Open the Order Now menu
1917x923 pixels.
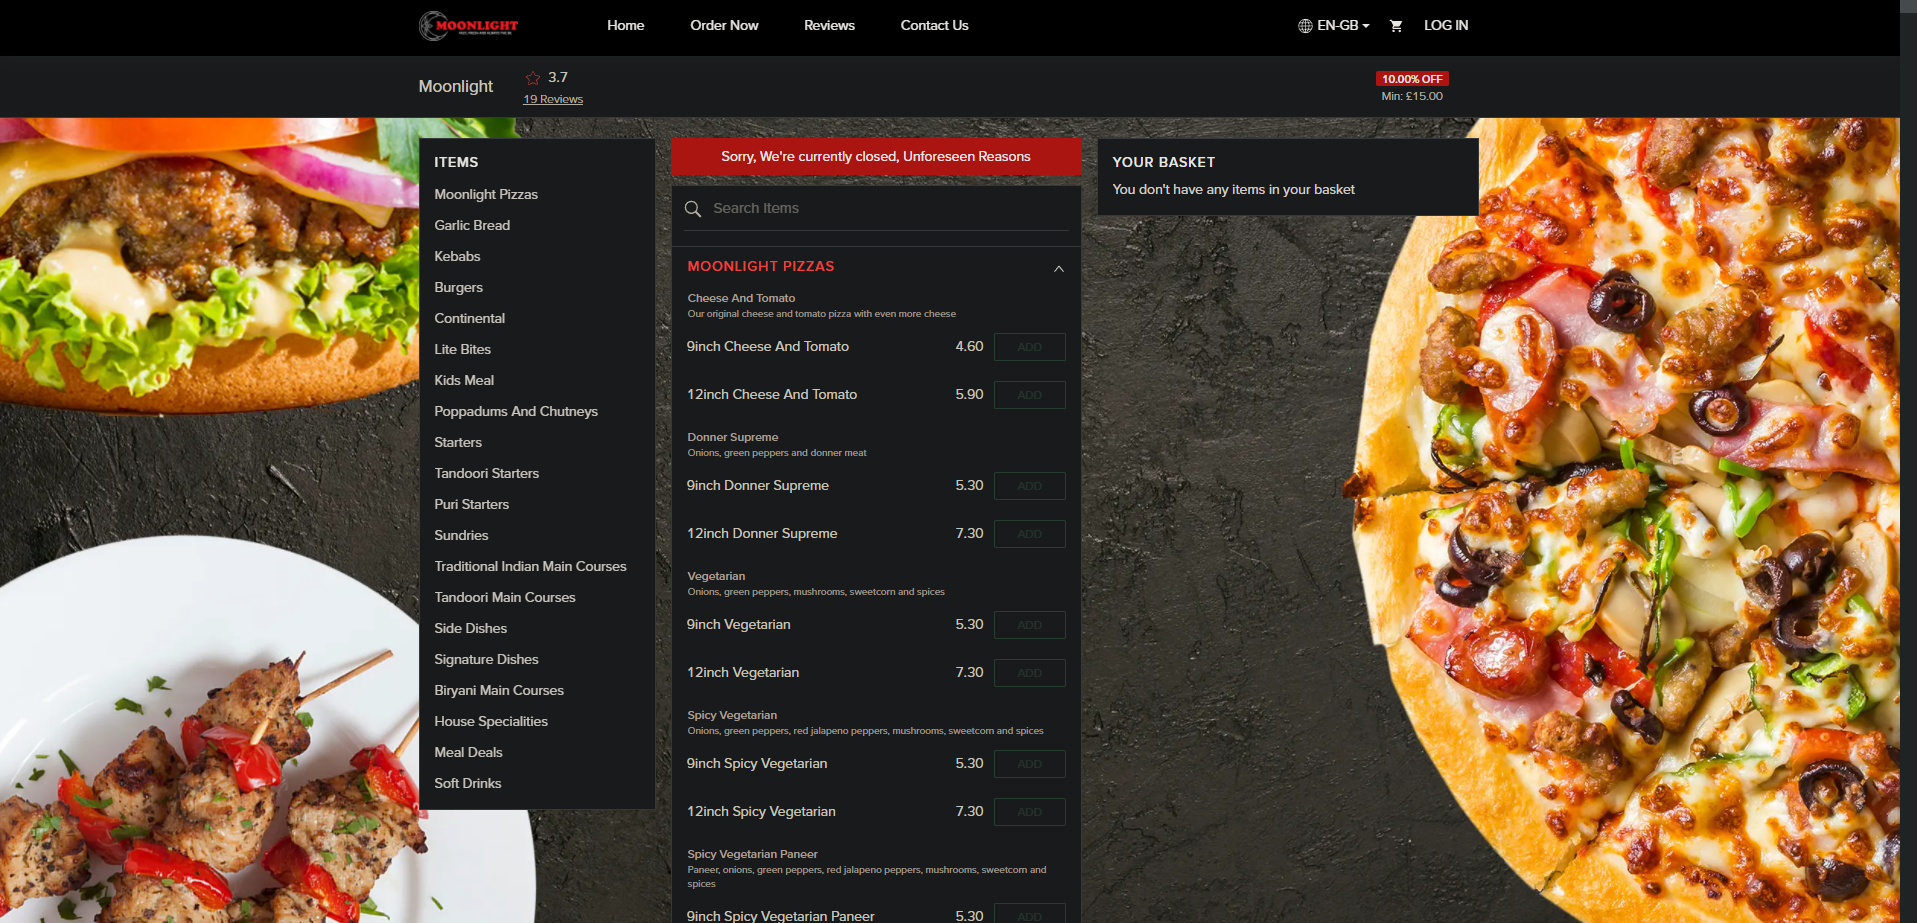[724, 26]
